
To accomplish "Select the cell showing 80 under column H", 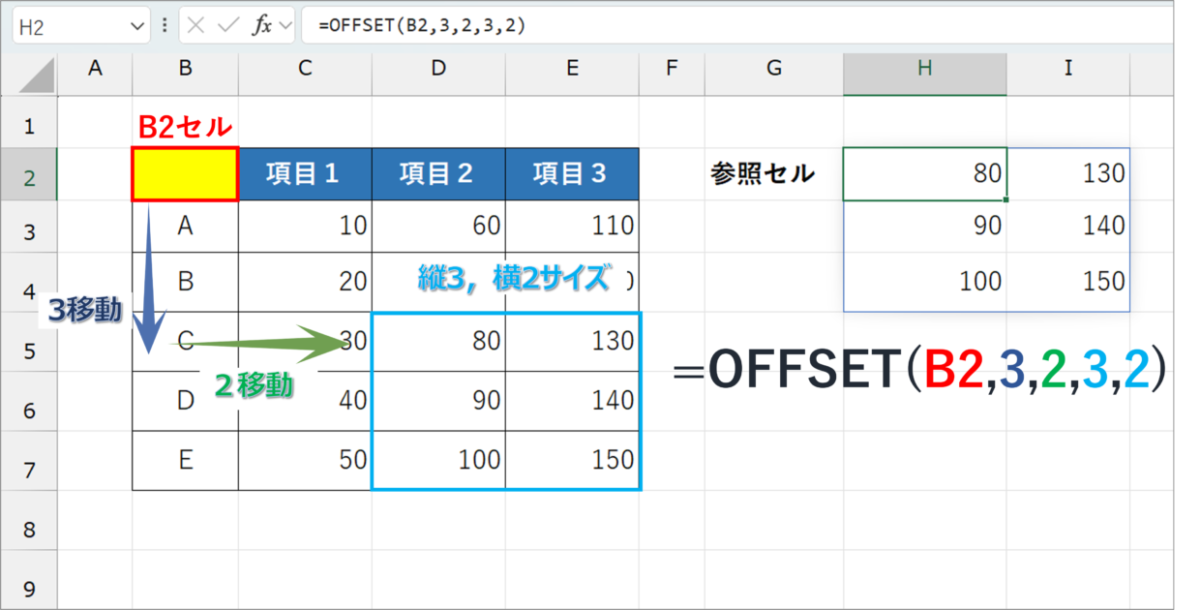I will 923,172.
